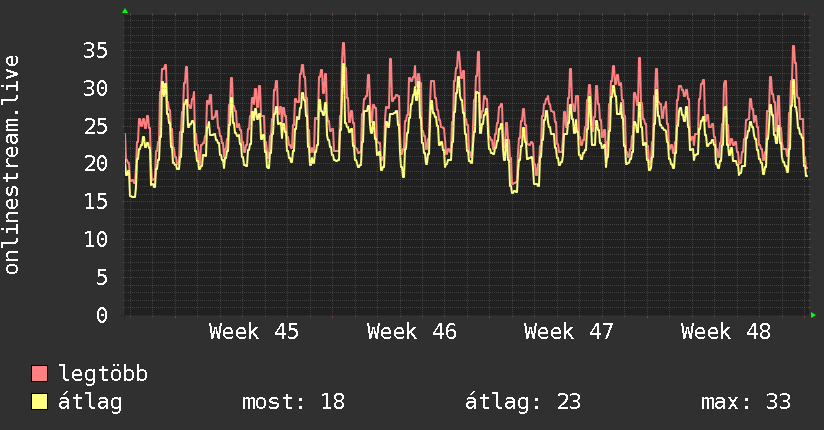Click the onlinestream.live vertical axis title
Viewport: 824px width, 430px height.
coord(11,165)
